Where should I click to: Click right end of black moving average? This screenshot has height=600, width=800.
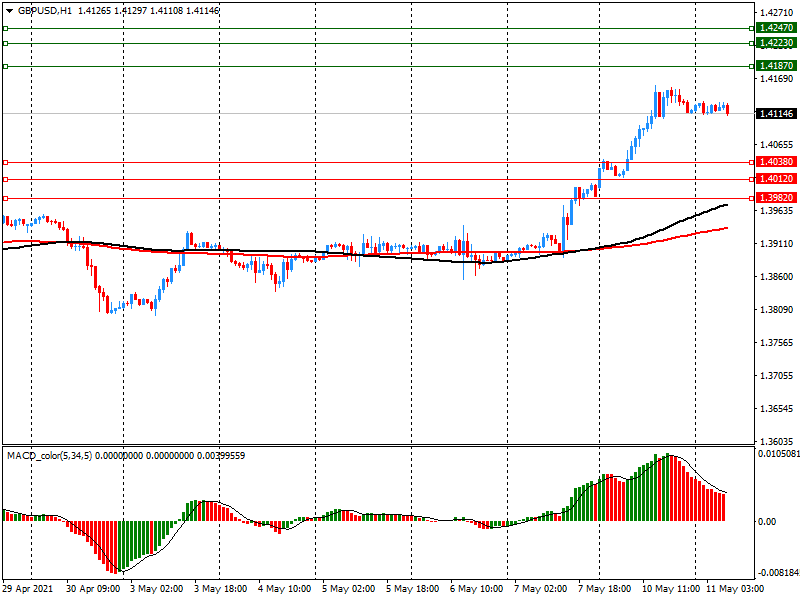click(726, 205)
